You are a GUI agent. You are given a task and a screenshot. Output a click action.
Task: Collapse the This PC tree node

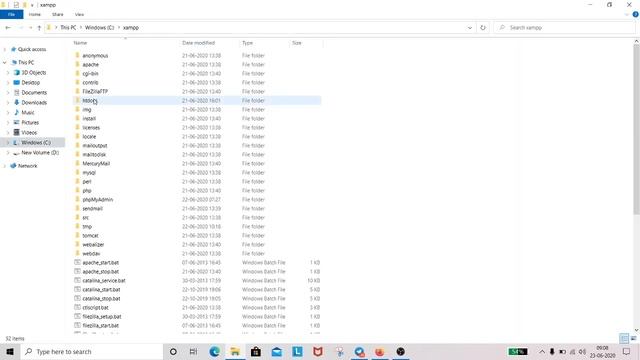click(4, 62)
